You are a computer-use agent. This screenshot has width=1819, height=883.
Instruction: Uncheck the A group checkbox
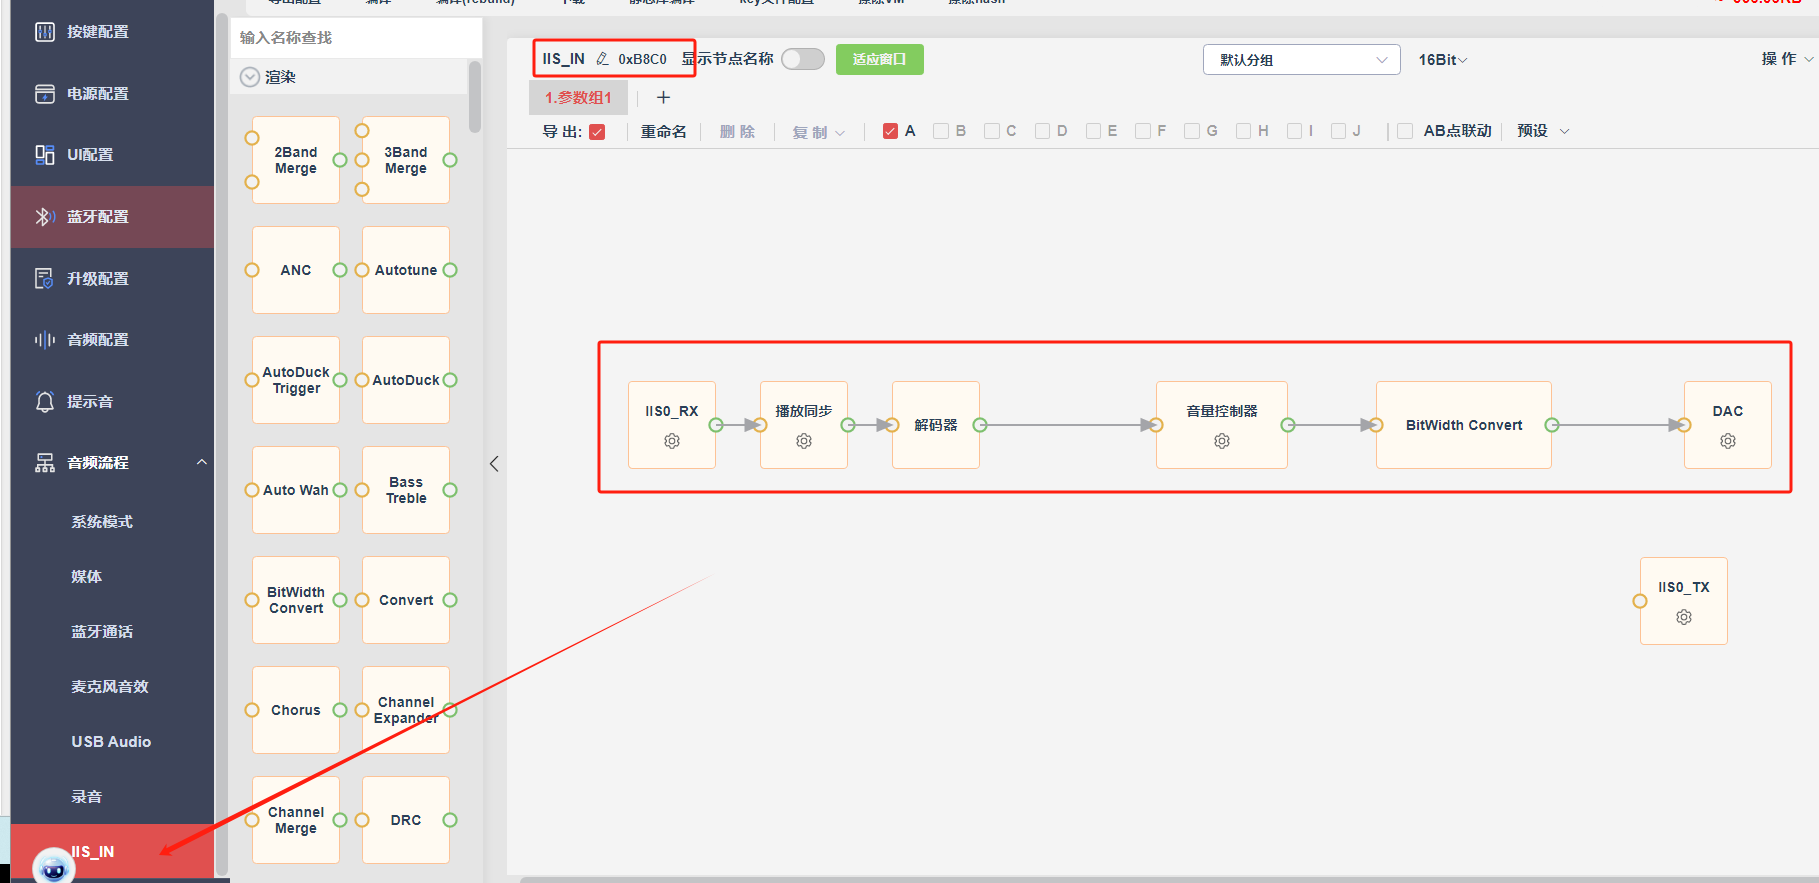[890, 131]
